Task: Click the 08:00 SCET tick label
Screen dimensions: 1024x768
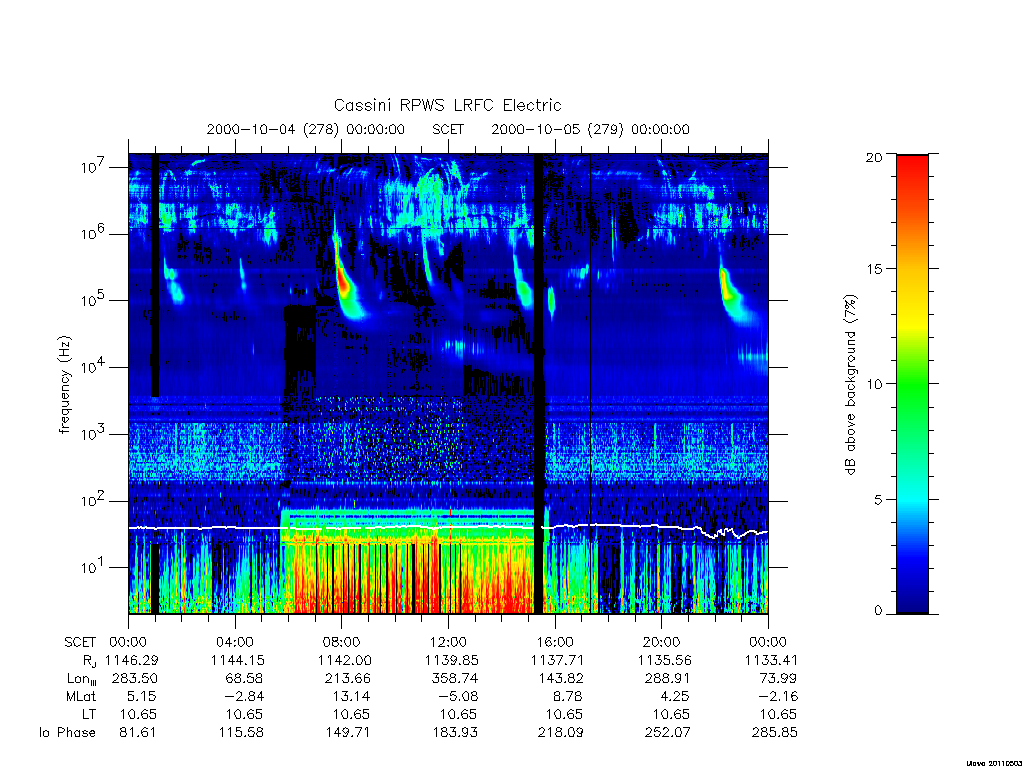Action: pos(342,642)
